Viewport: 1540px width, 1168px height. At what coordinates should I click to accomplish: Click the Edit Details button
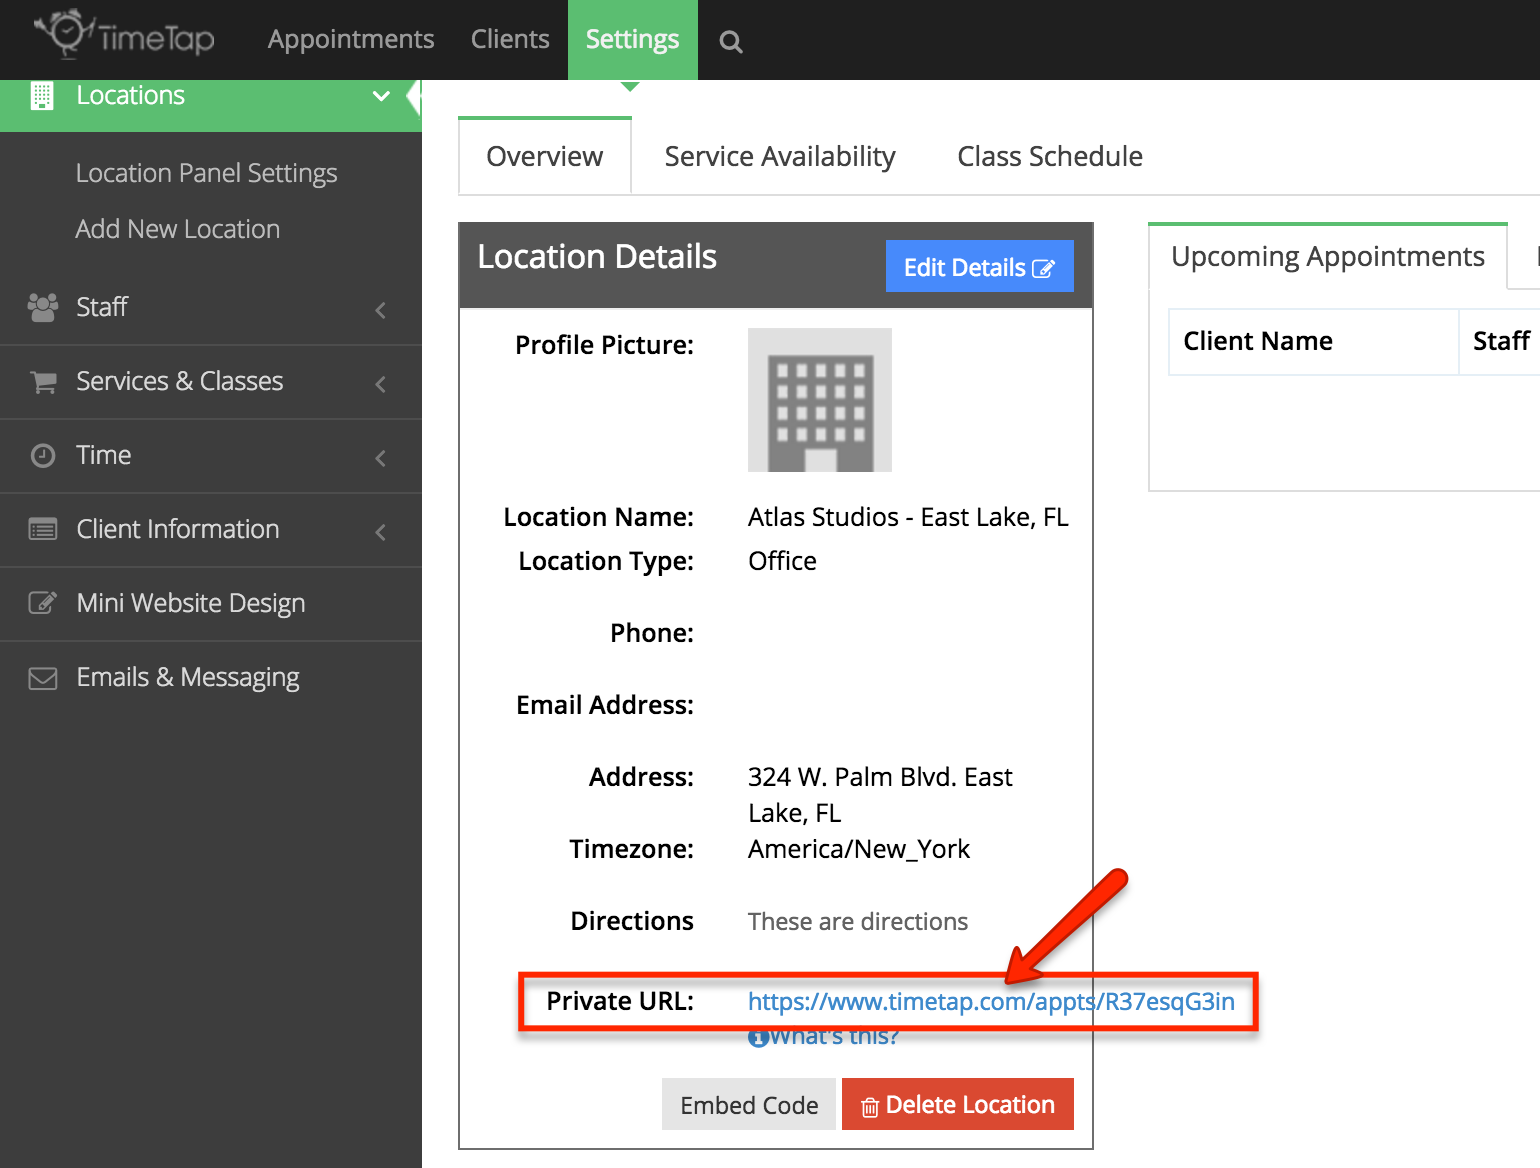coord(980,267)
